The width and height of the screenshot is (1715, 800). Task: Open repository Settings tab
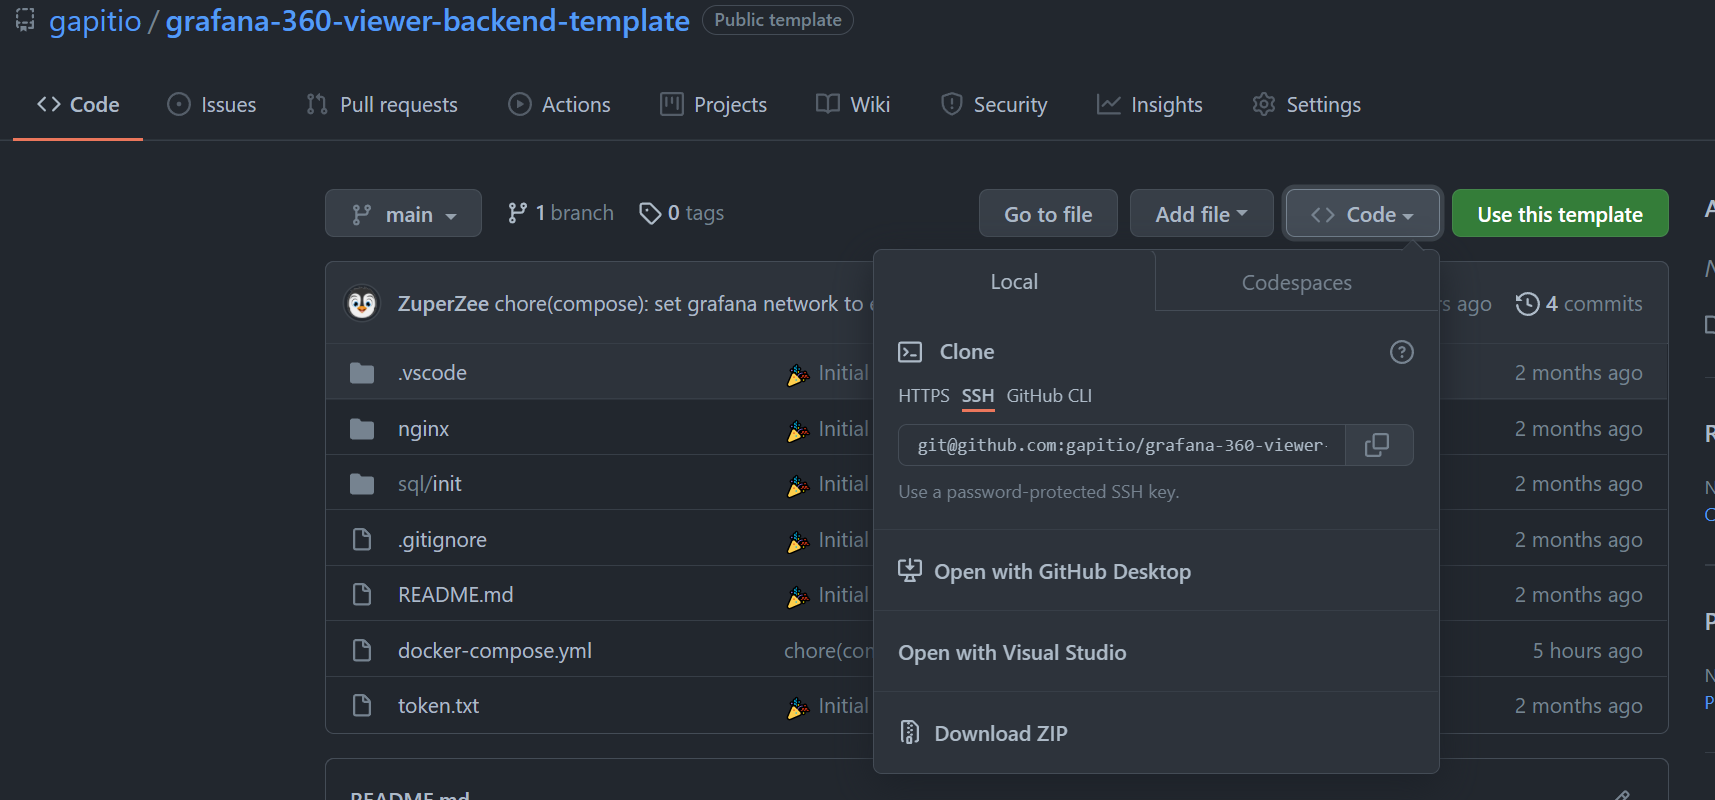click(1306, 104)
